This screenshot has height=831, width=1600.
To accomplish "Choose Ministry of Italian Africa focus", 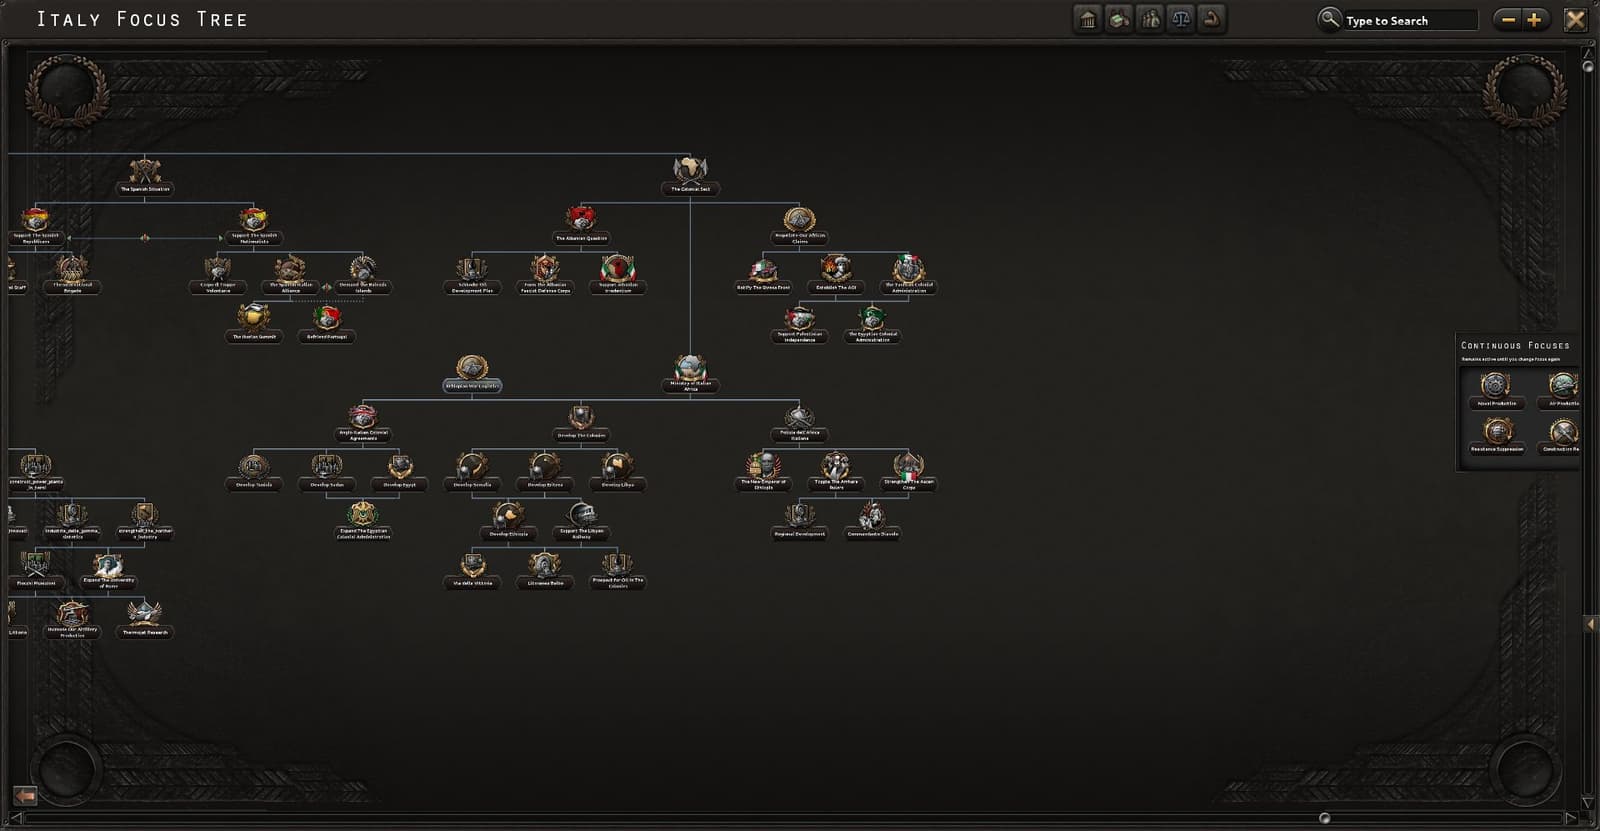I will (x=690, y=373).
